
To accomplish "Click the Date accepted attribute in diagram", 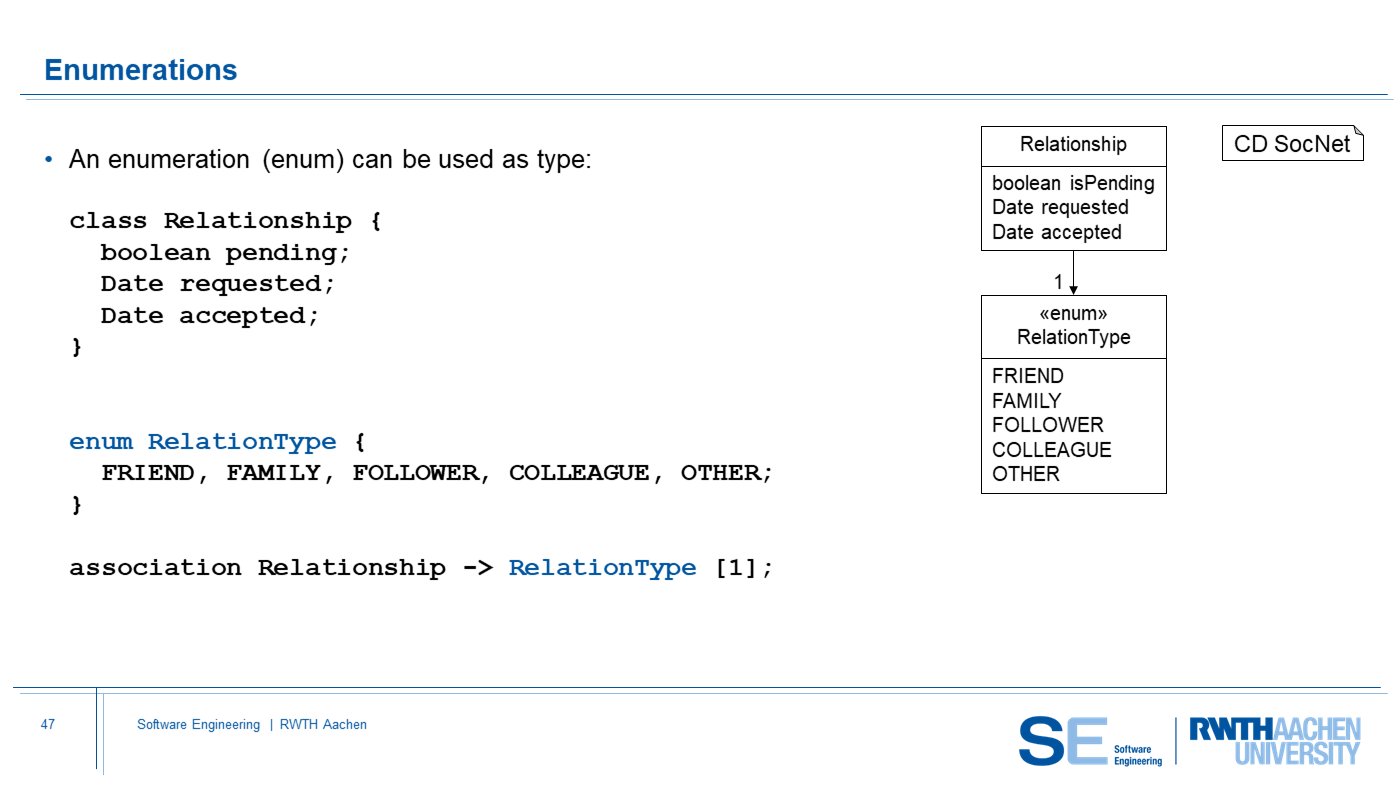I will [1056, 232].
